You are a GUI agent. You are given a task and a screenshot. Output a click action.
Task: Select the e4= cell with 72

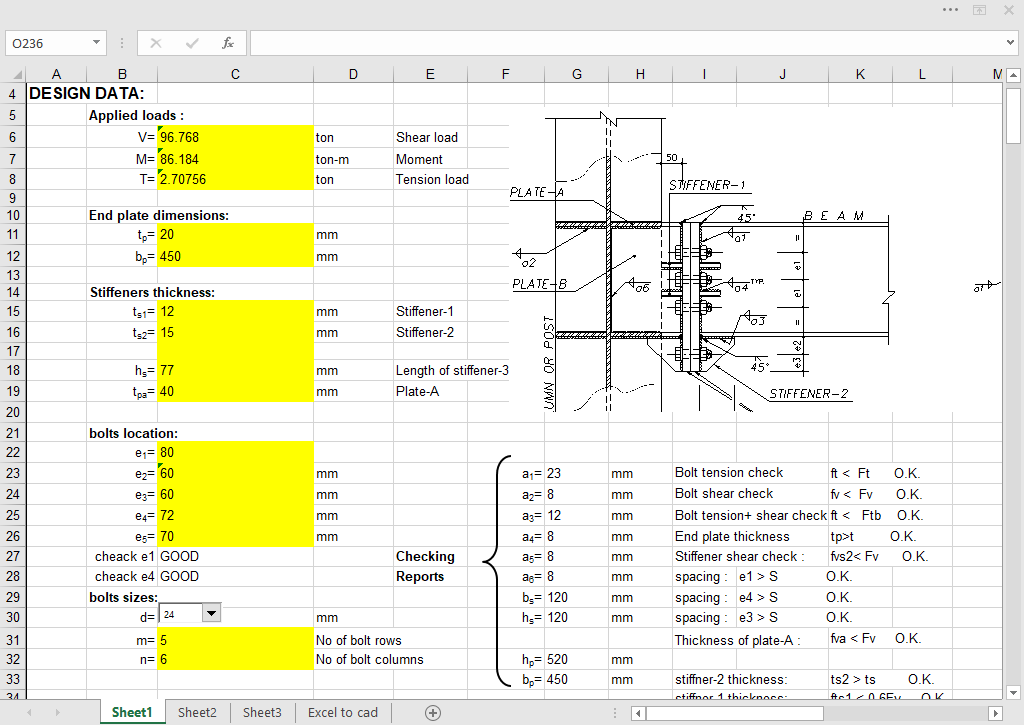235,515
